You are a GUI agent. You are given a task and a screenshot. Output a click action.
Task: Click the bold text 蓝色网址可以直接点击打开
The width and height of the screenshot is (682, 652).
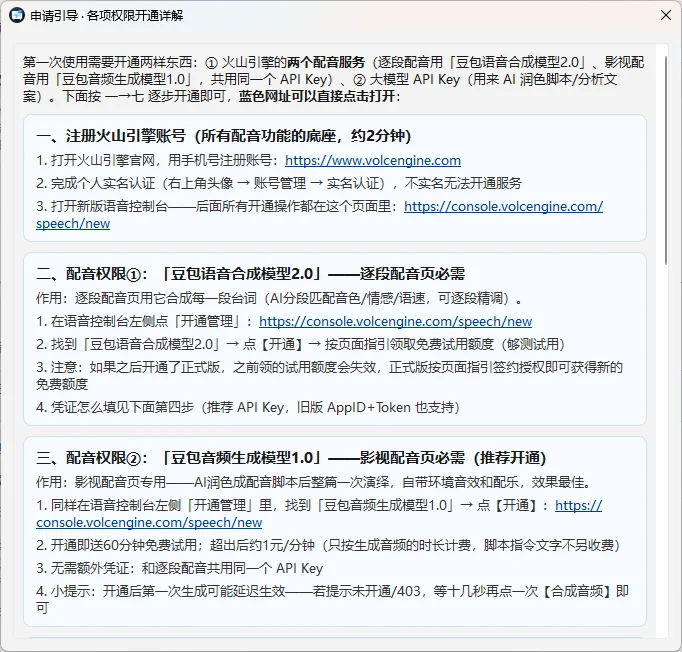pyautogui.click(x=317, y=96)
